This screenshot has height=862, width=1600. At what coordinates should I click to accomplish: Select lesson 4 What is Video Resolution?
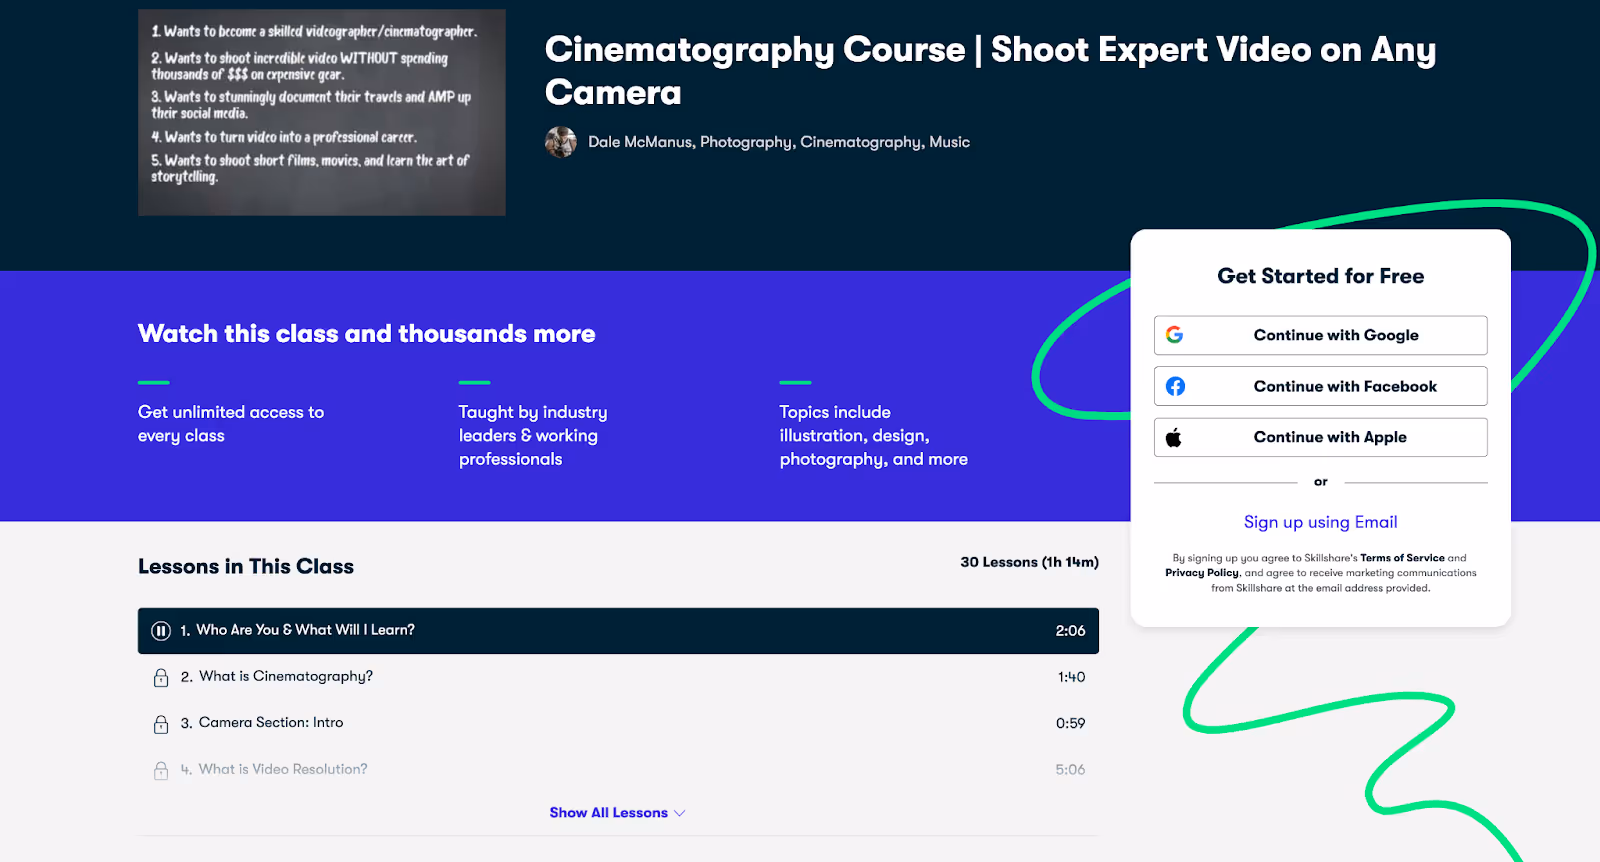tap(618, 769)
